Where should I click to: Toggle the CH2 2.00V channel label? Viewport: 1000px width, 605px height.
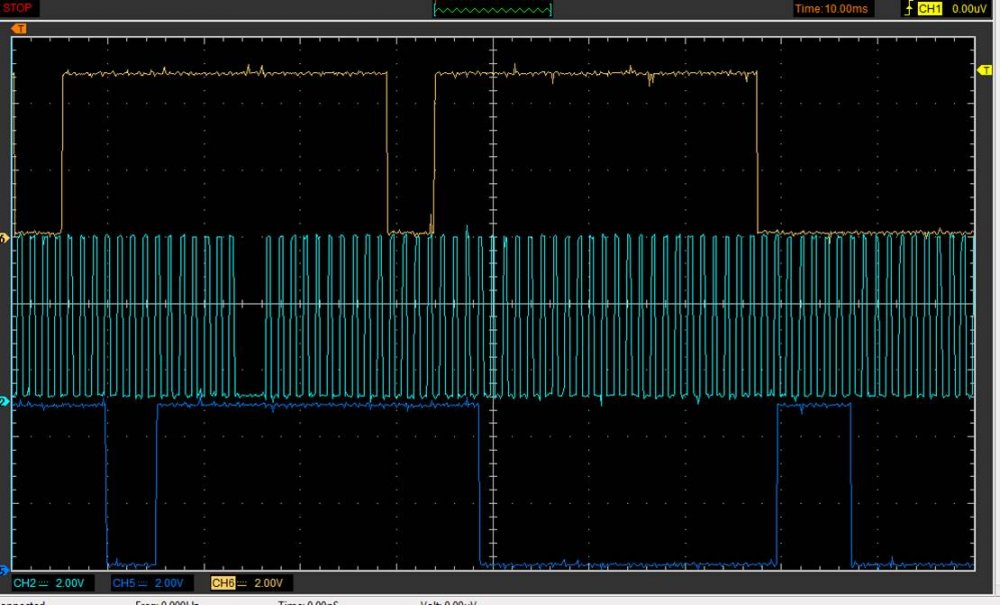(x=50, y=583)
